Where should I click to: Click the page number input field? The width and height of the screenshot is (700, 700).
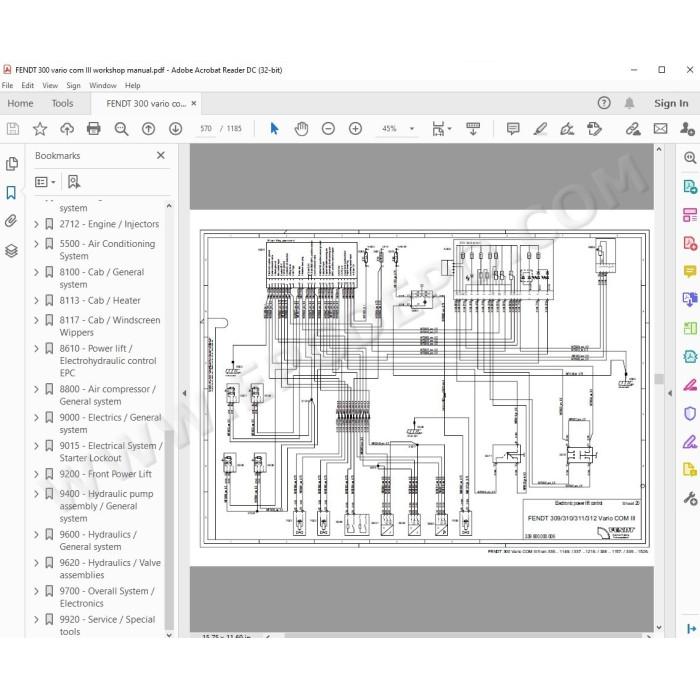[206, 129]
